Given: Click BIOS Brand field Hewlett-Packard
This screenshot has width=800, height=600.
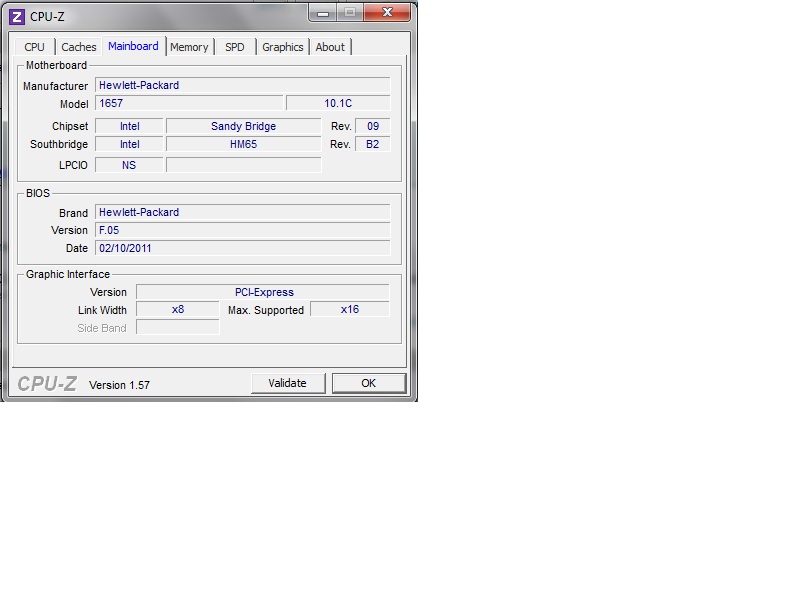Looking at the screenshot, I should 243,212.
